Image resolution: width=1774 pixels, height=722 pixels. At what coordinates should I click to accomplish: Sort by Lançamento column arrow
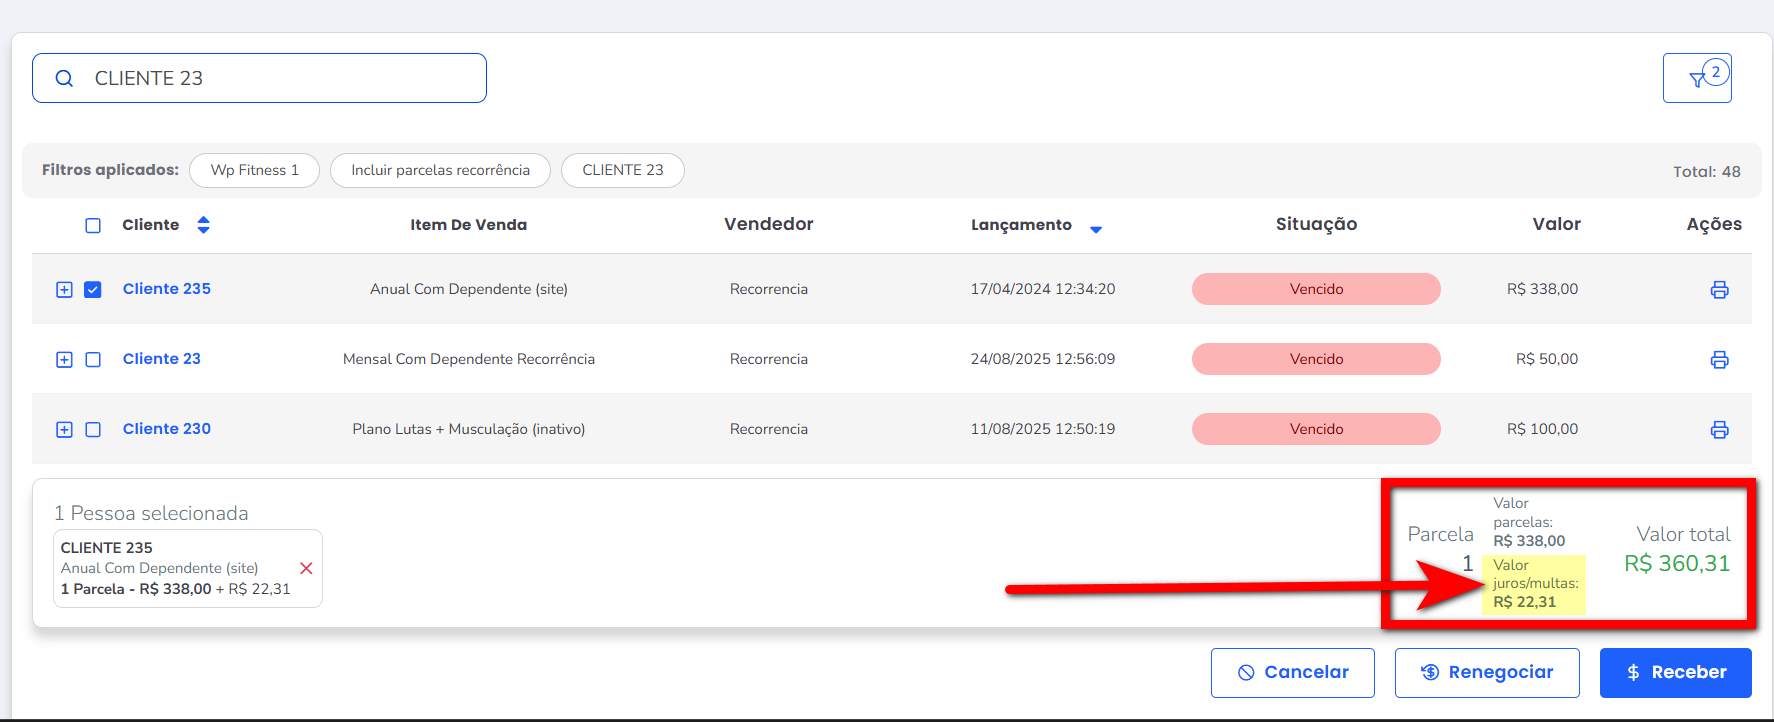[x=1095, y=229]
